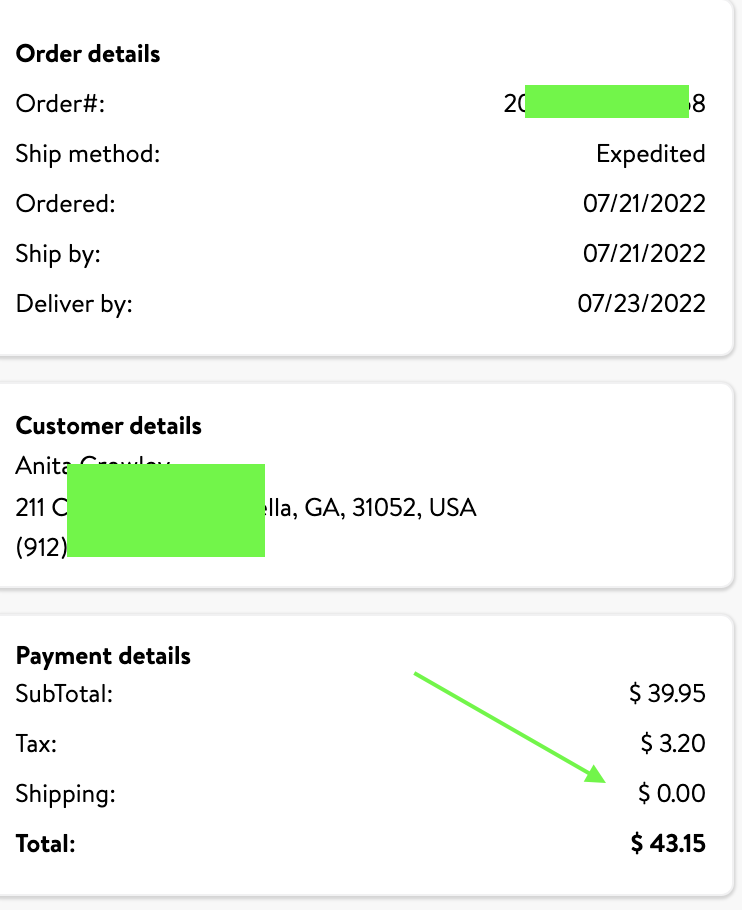Click the Total amount $ 43.15
This screenshot has height=910, width=742.
[x=668, y=843]
